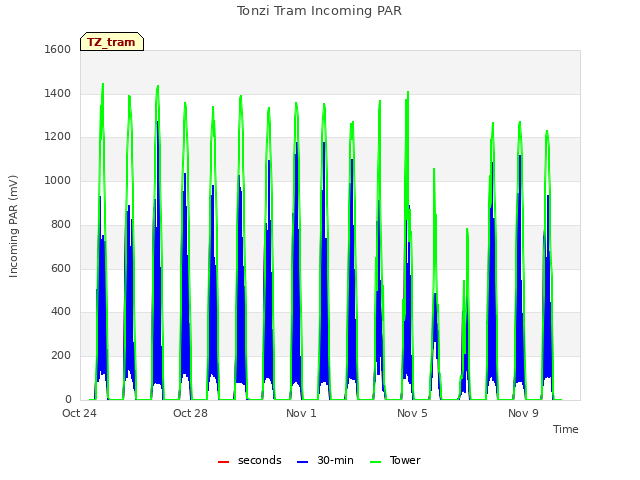Select the chart title Tonzi Tram Incoming PAR
This screenshot has height=480, width=640.
point(319,11)
